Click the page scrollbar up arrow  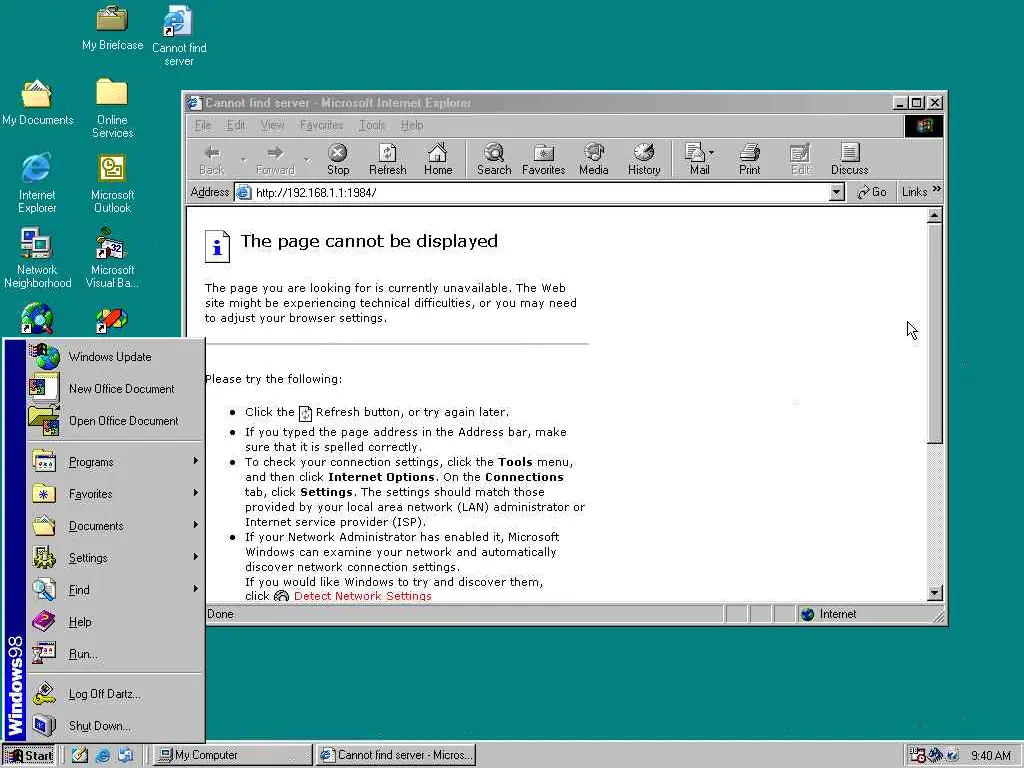[935, 215]
